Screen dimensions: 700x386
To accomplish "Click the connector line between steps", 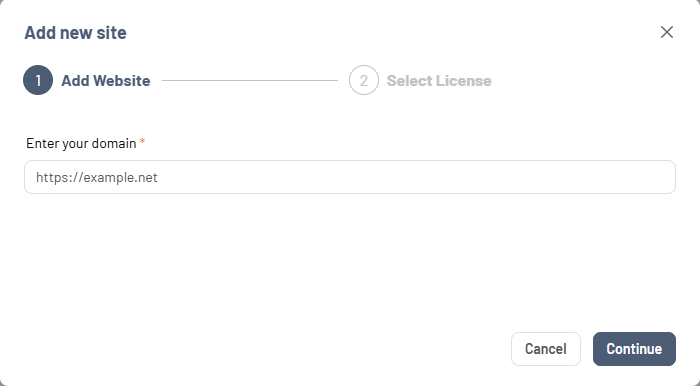I will pyautogui.click(x=250, y=80).
